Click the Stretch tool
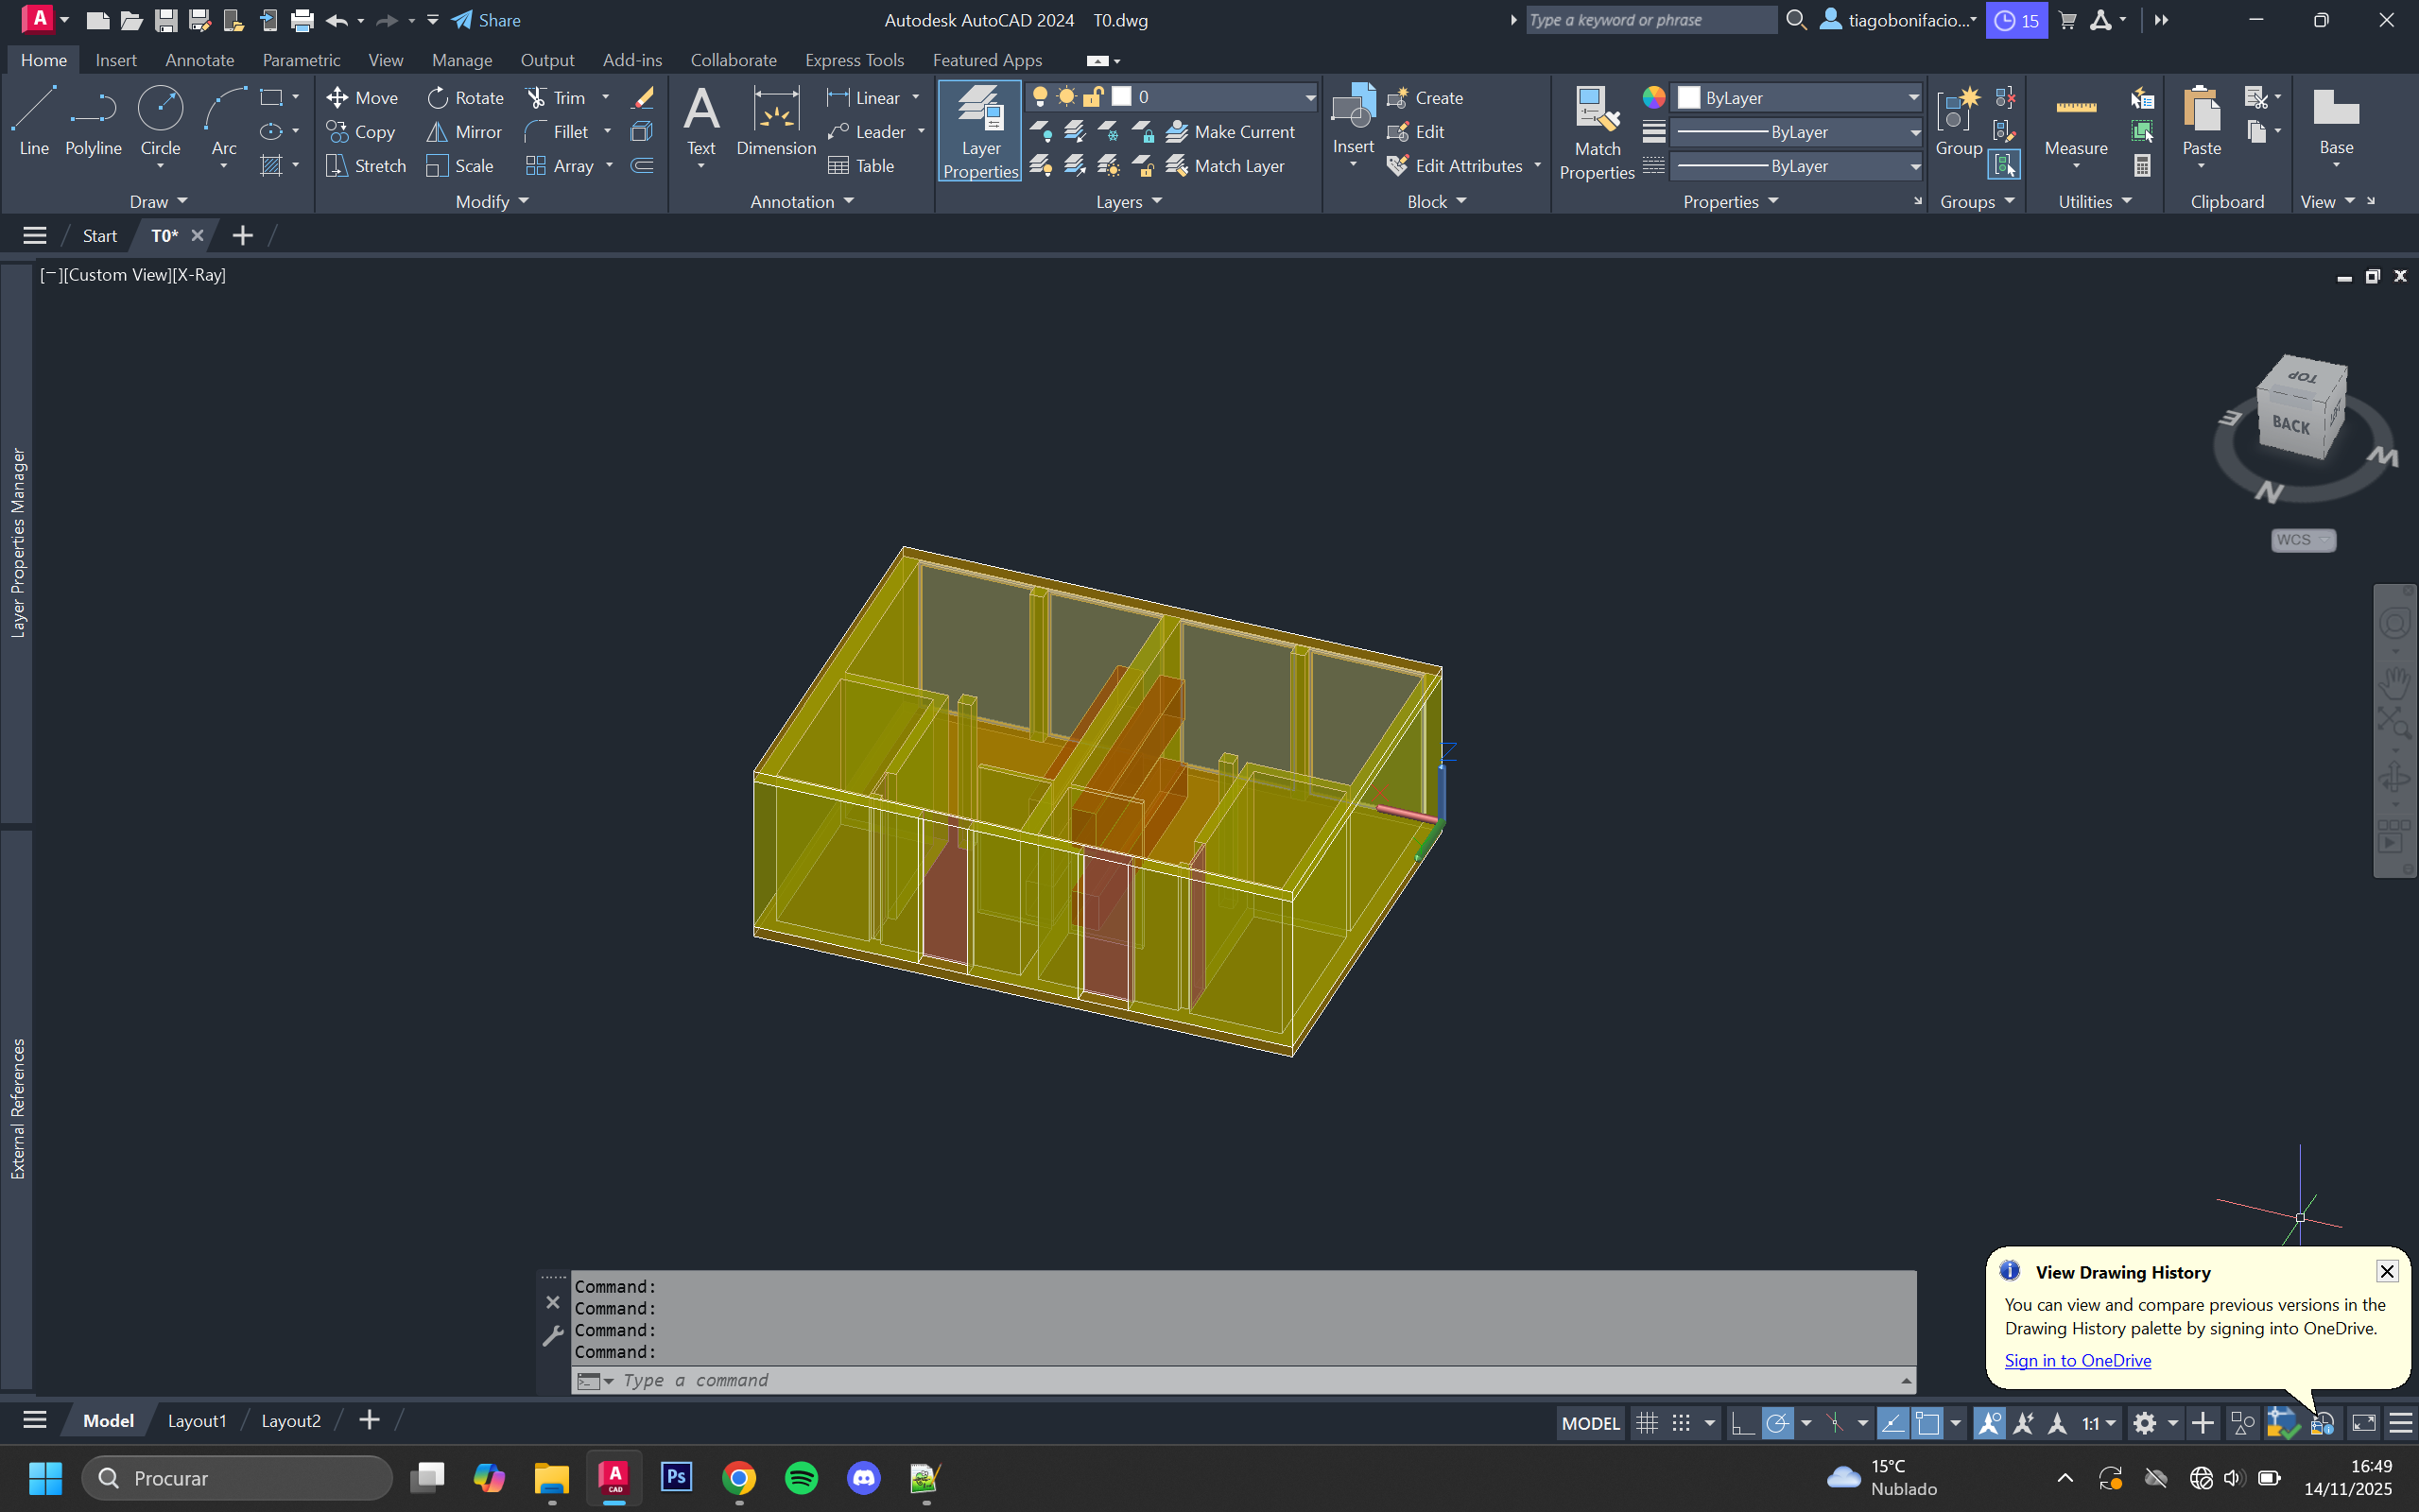Viewport: 2419px width, 1512px height. [x=366, y=166]
